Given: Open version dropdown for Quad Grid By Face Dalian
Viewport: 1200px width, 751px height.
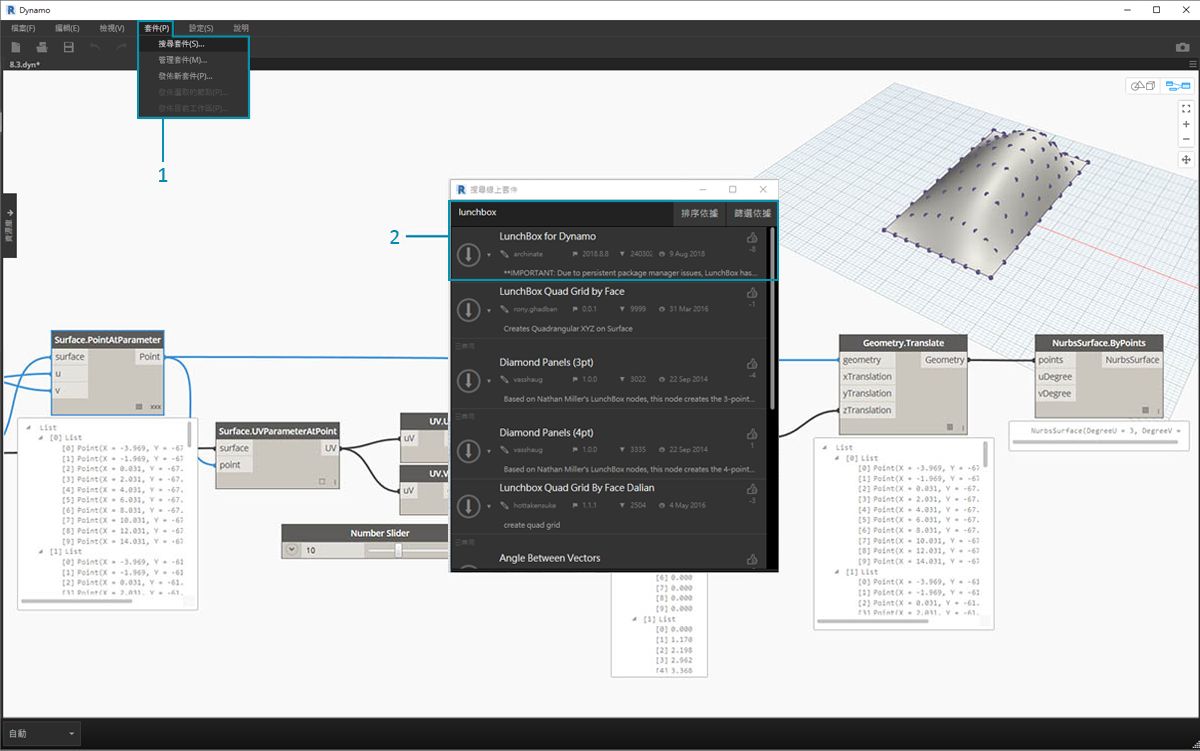Looking at the screenshot, I should (x=489, y=506).
